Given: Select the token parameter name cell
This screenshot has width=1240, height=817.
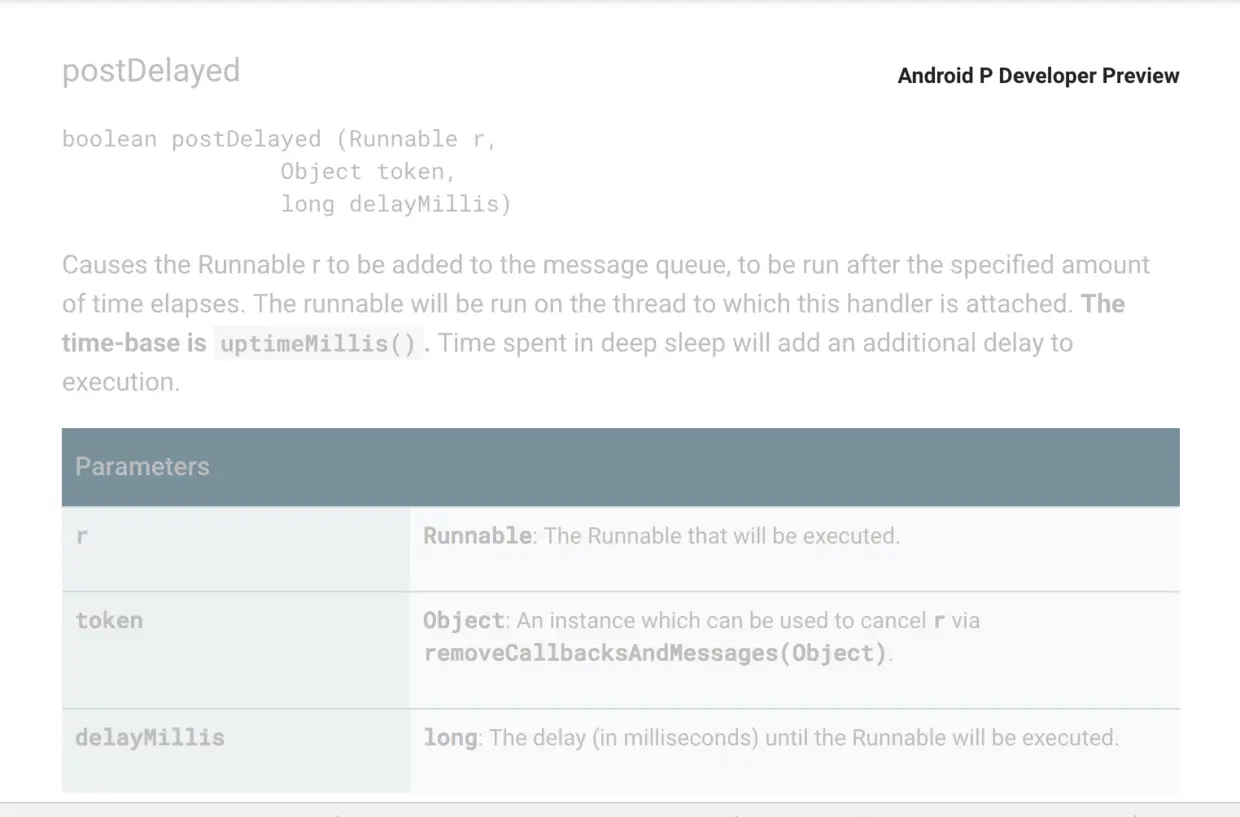Looking at the screenshot, I should click(x=236, y=650).
